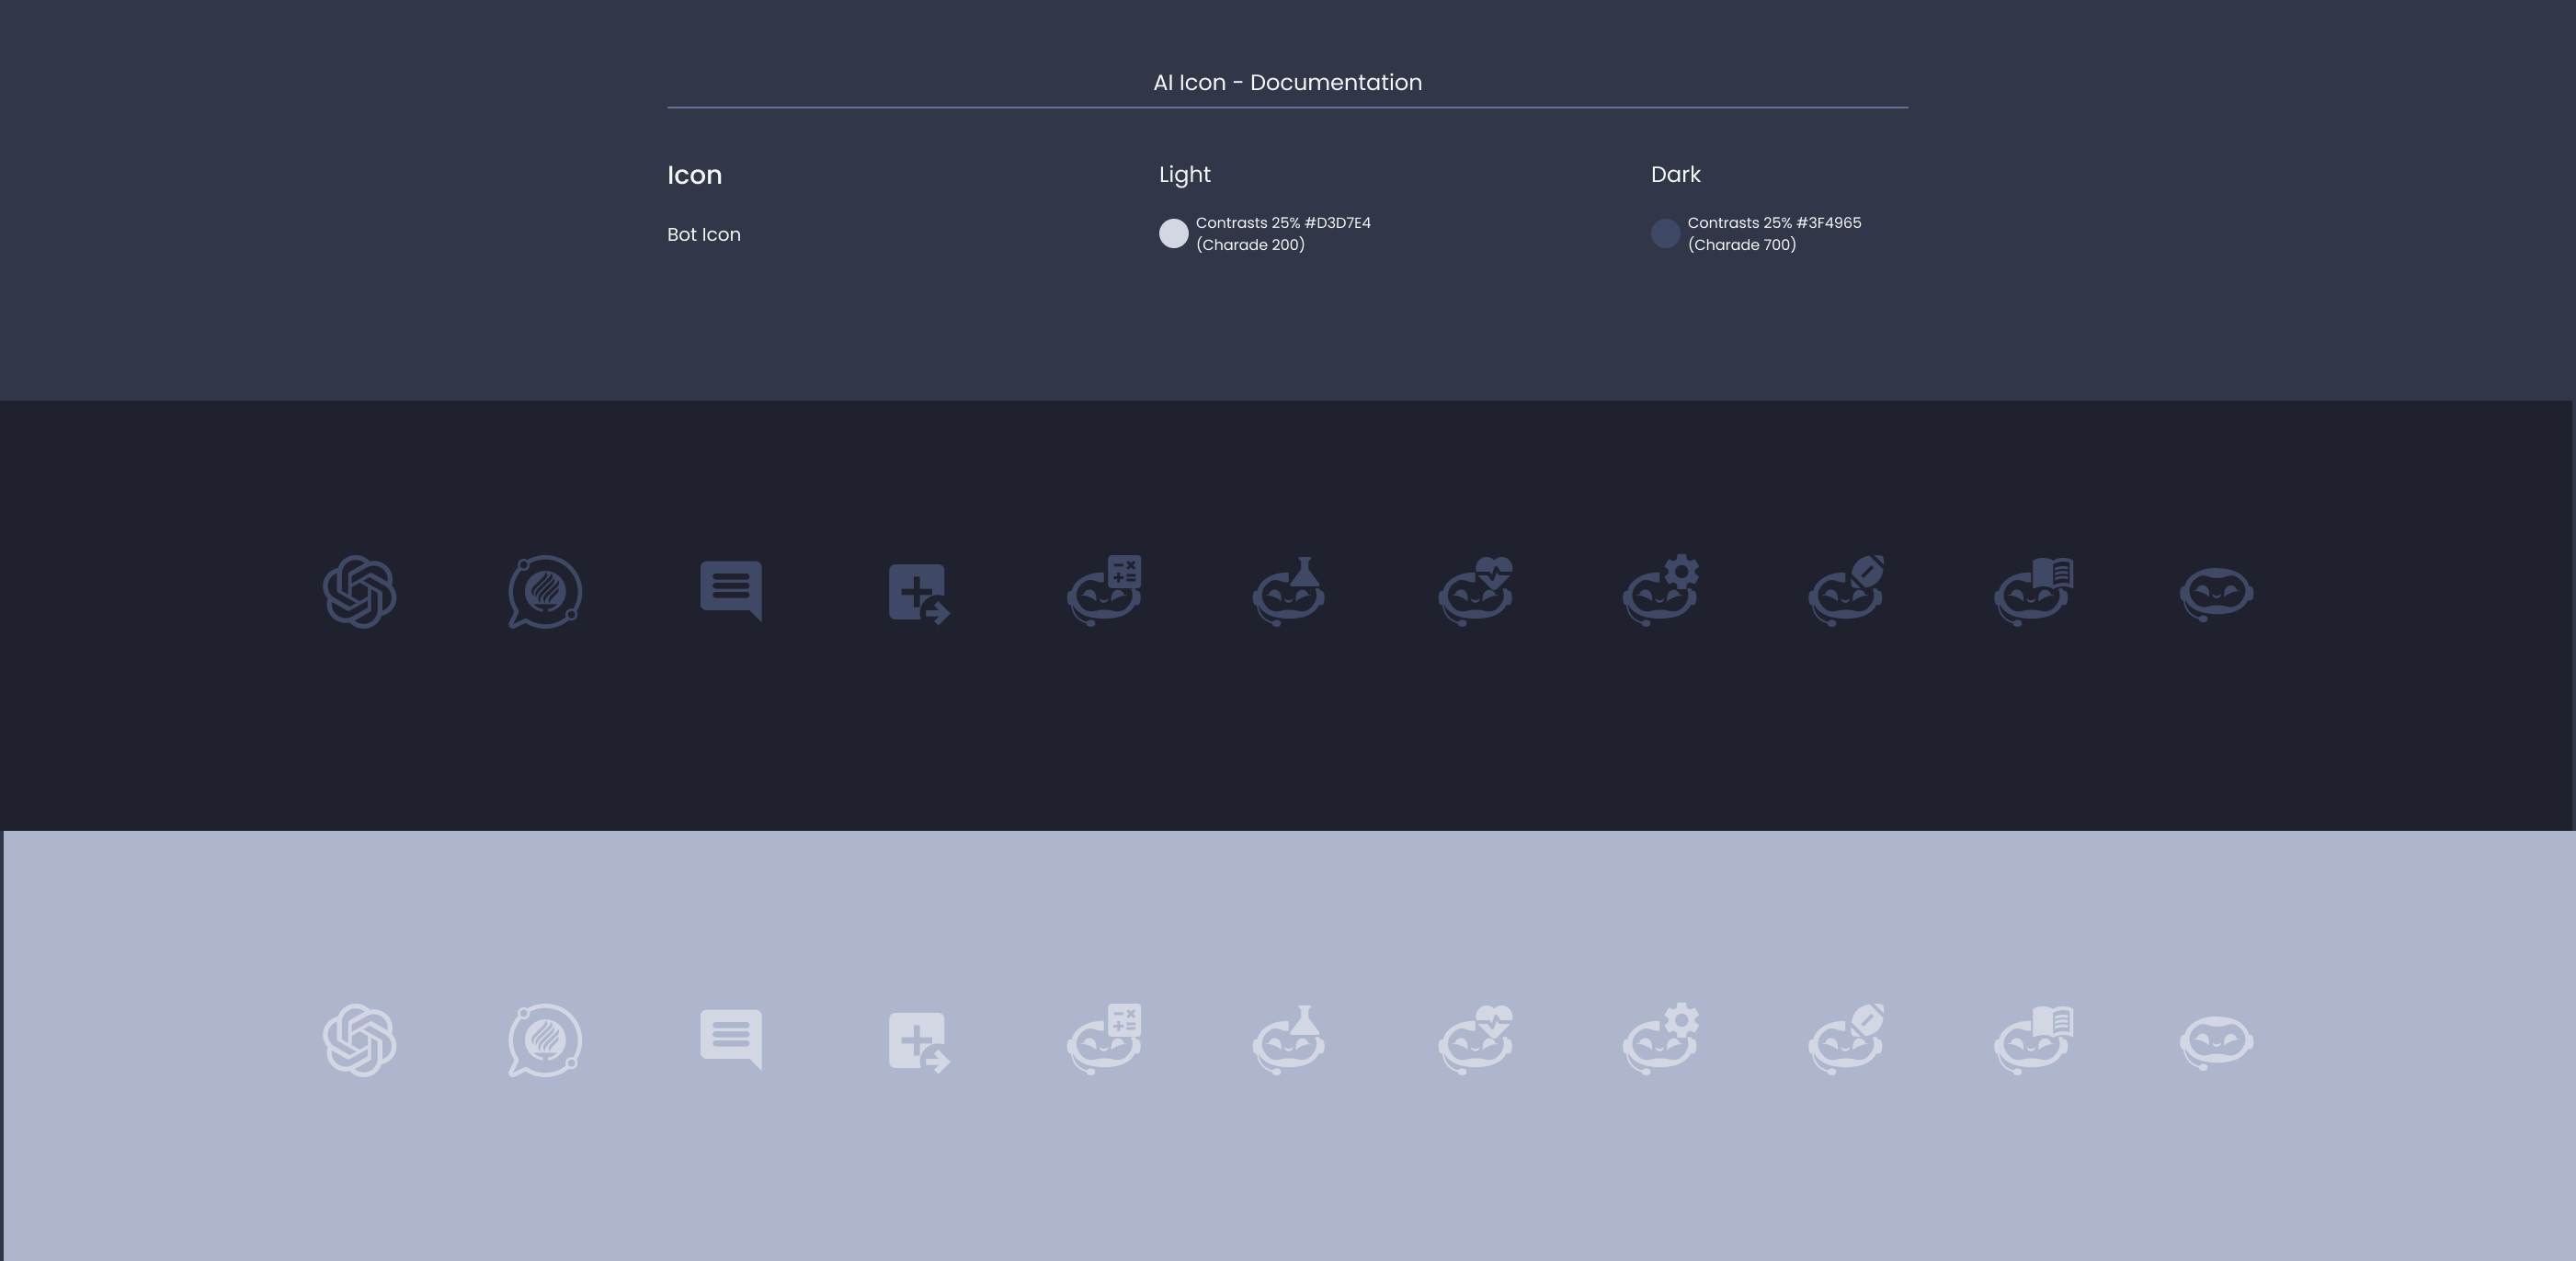Click the bot with calculator icon in the light row
The height and width of the screenshot is (1261, 2576).
click(1104, 1039)
